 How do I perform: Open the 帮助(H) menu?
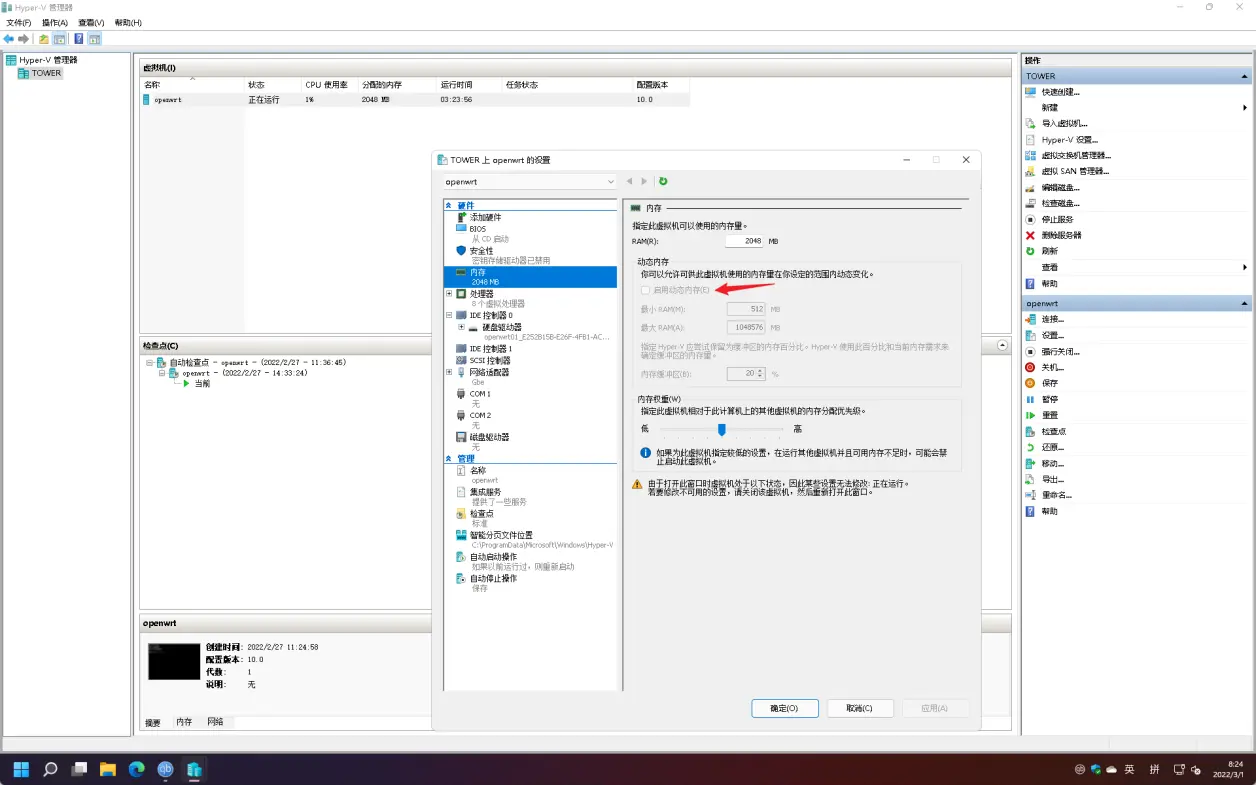pyautogui.click(x=128, y=22)
